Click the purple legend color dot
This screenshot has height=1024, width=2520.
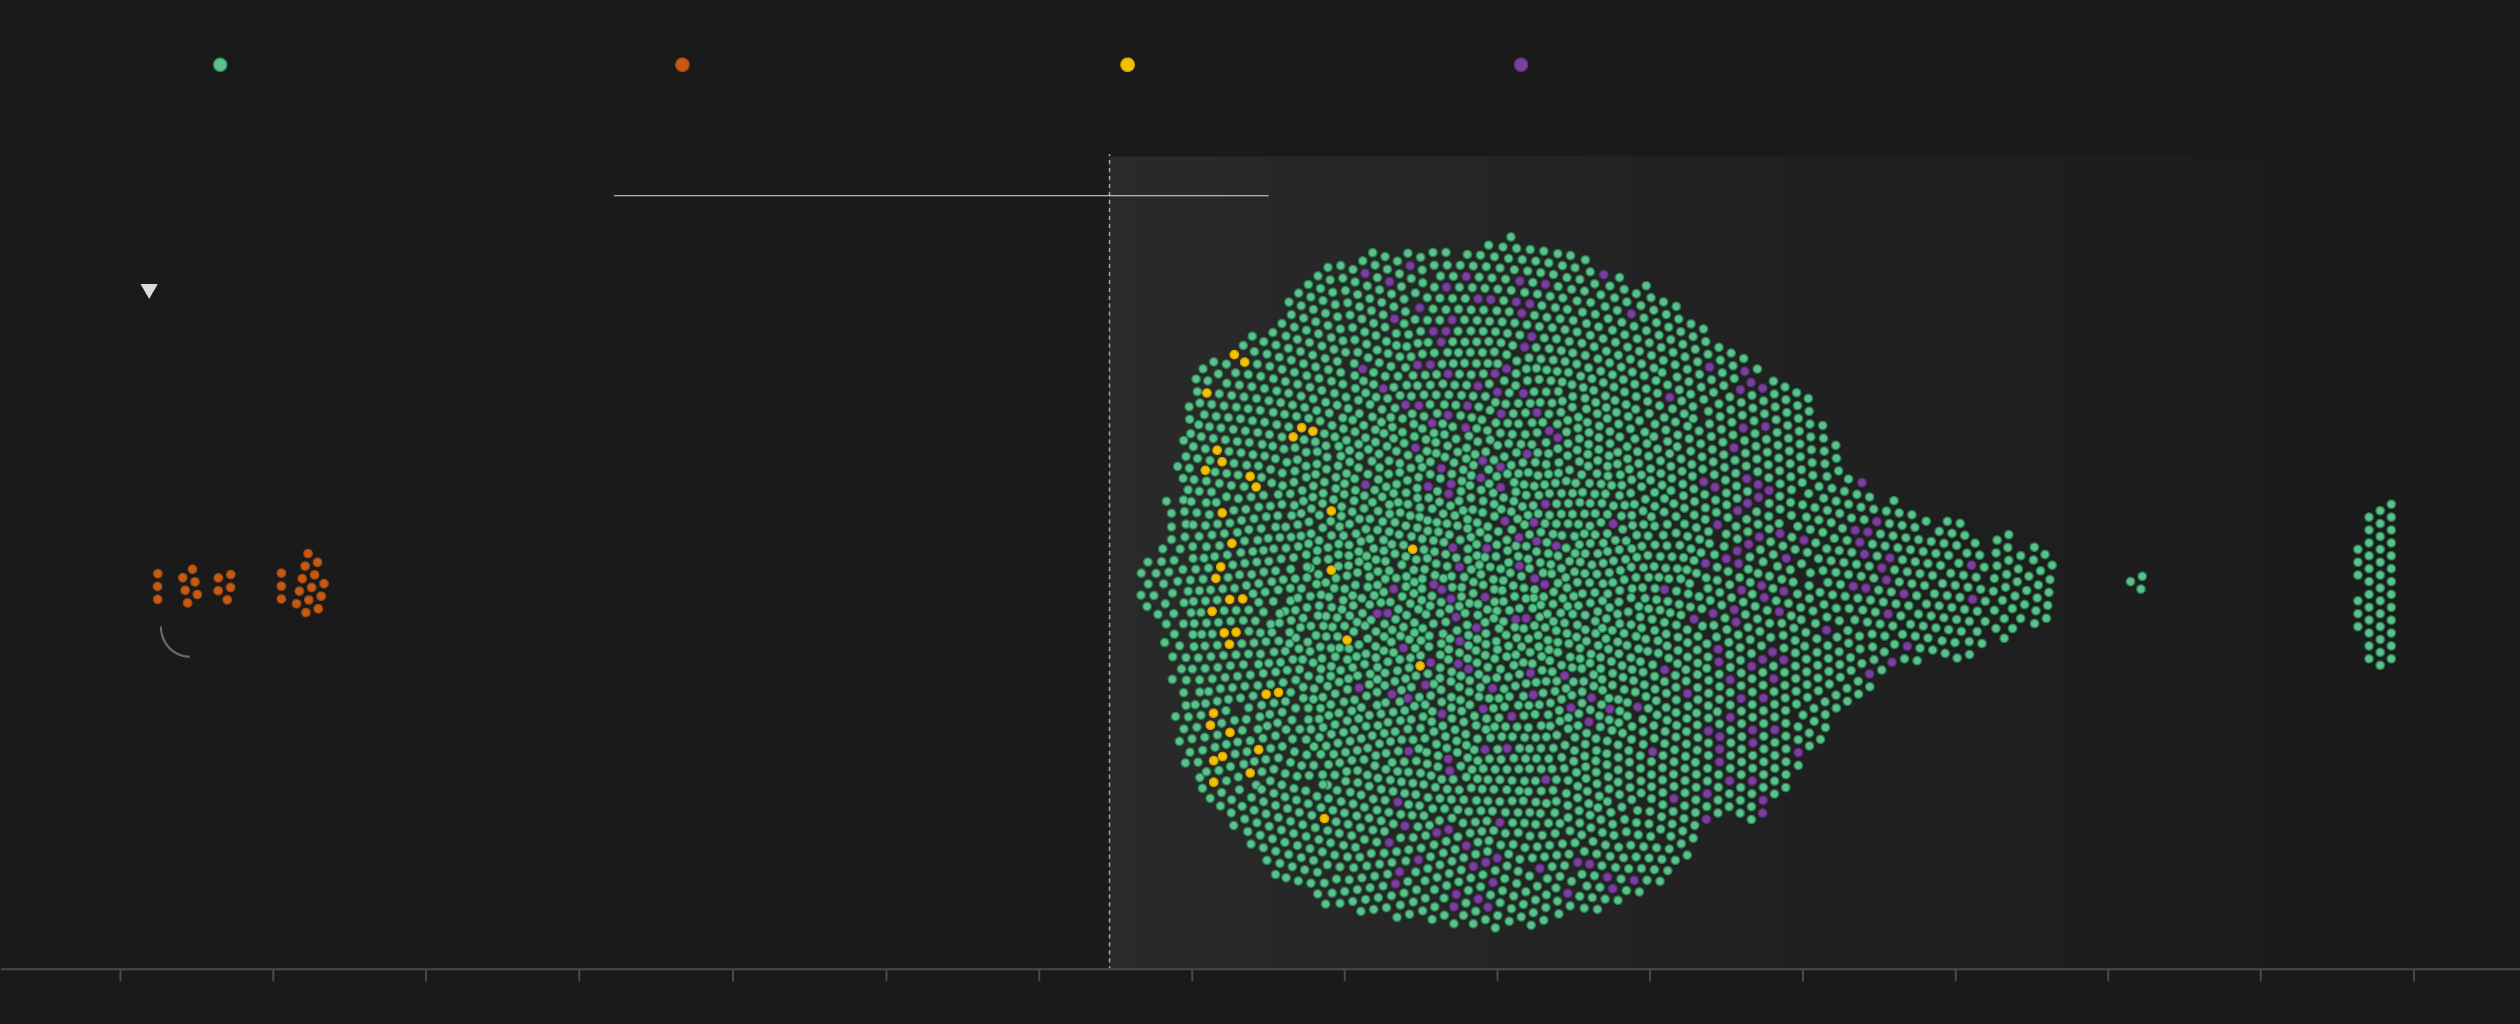[x=1520, y=65]
